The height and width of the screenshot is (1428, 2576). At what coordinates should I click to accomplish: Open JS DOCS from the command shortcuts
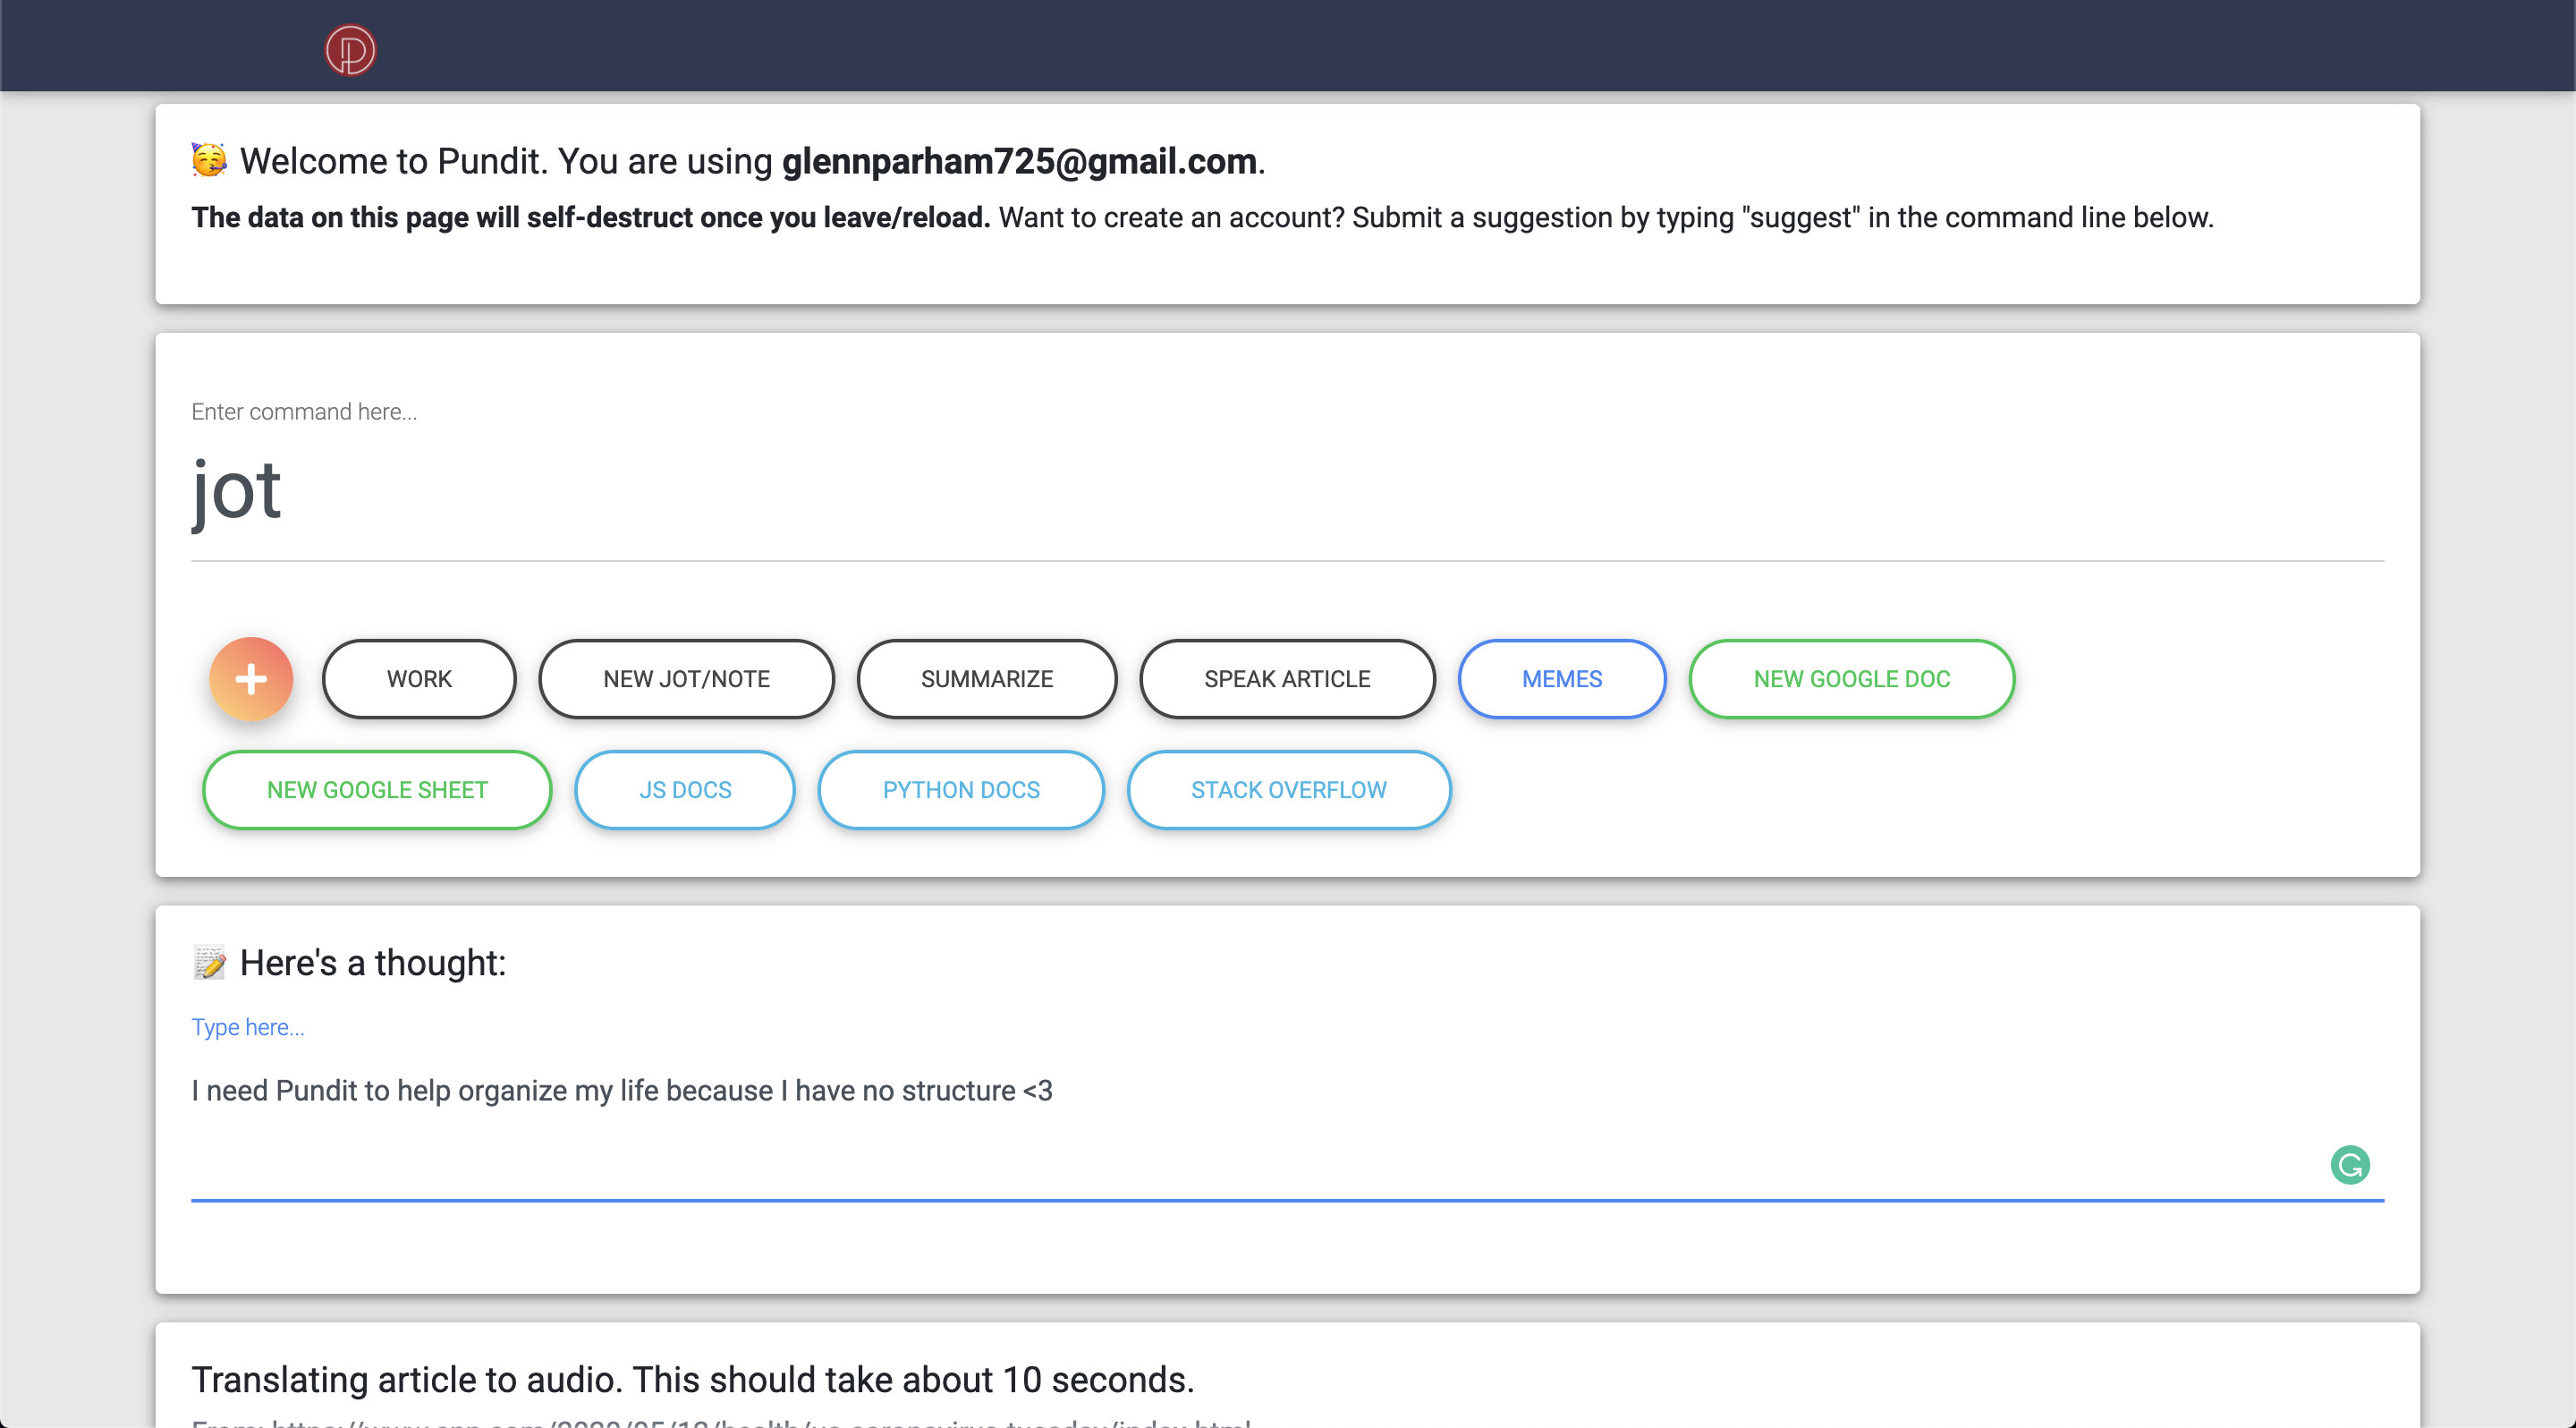pyautogui.click(x=685, y=790)
